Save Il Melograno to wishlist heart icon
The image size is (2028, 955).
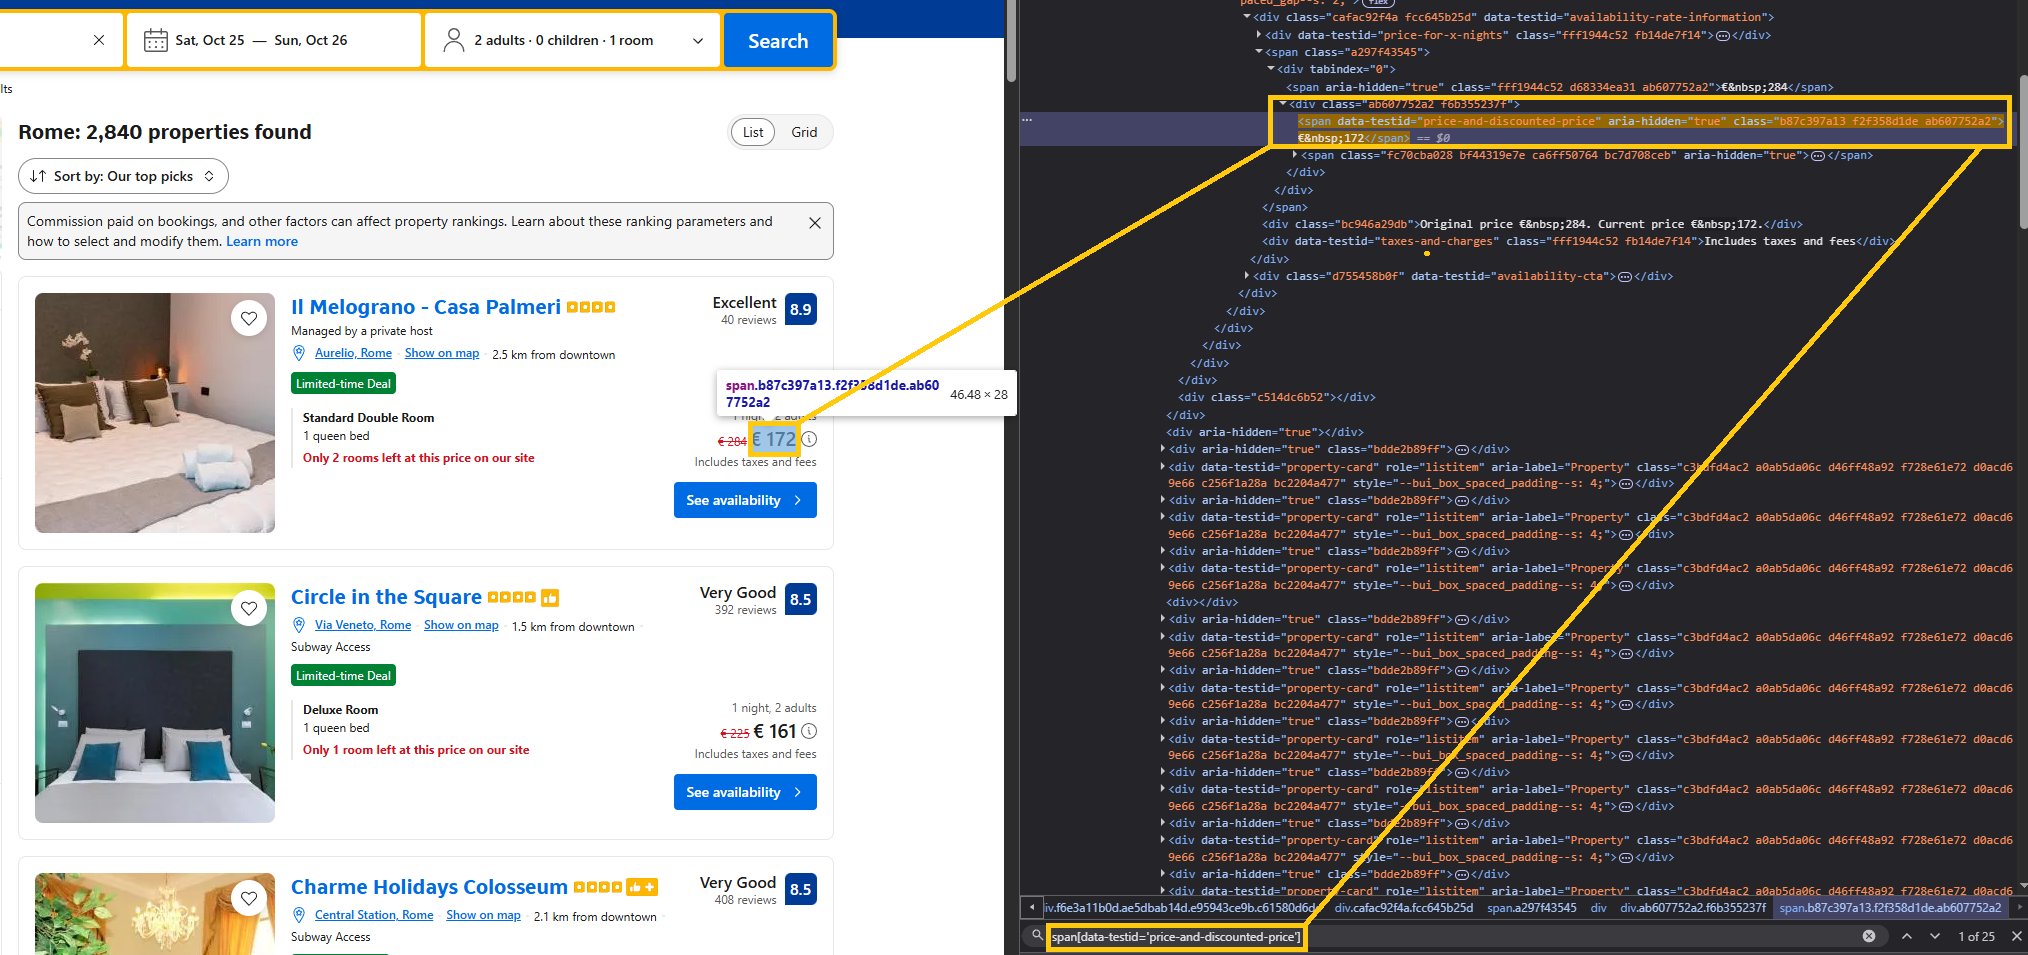249,318
